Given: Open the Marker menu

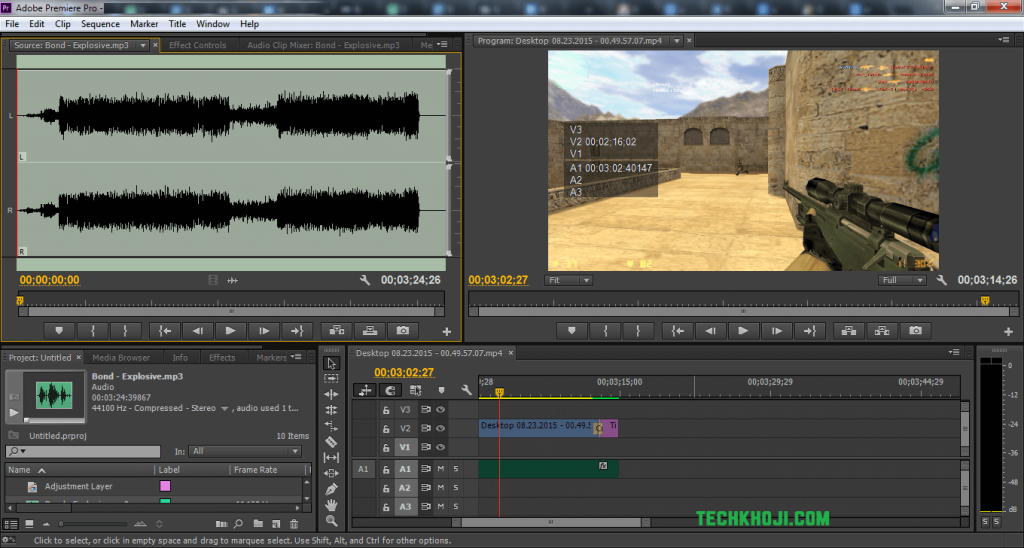Looking at the screenshot, I should [x=144, y=24].
